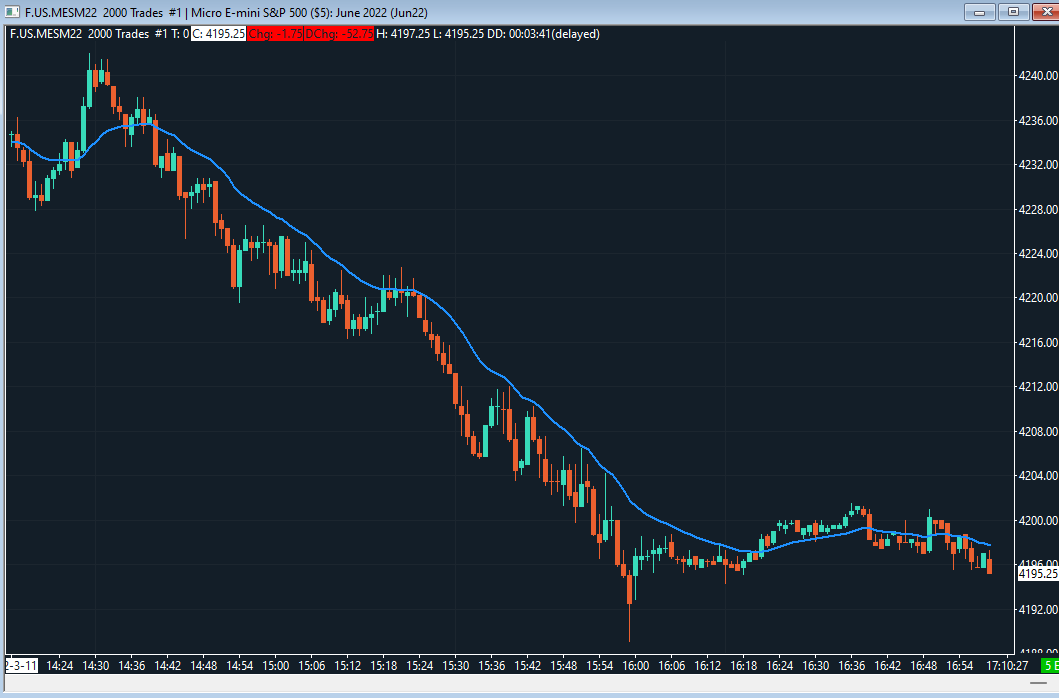The image size is (1059, 698).
Task: Click the 16:48 time axis label
Action: coord(924,666)
